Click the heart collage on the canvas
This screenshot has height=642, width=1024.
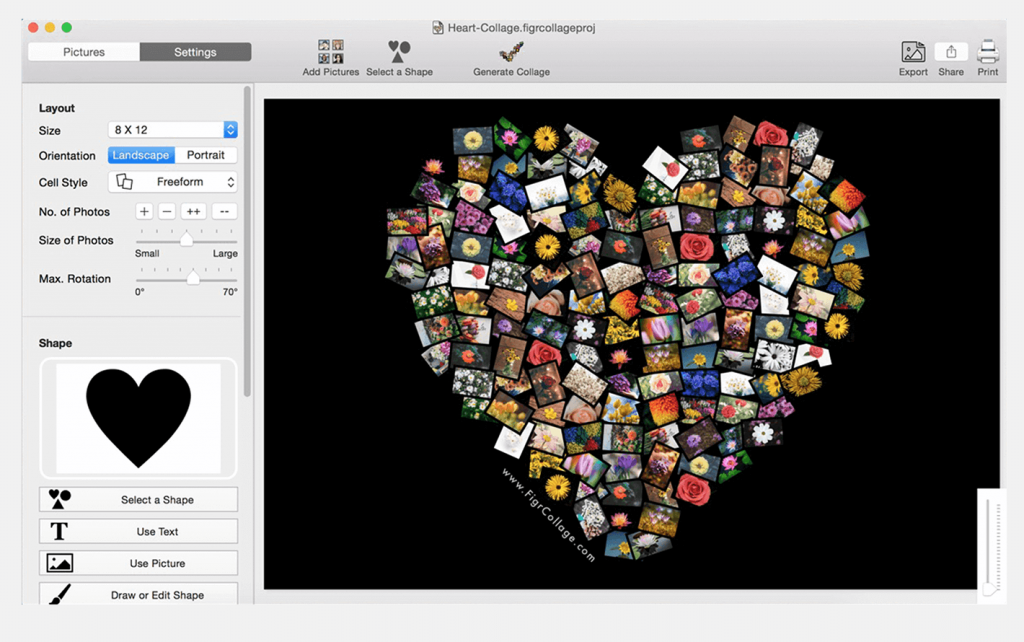coord(627,340)
